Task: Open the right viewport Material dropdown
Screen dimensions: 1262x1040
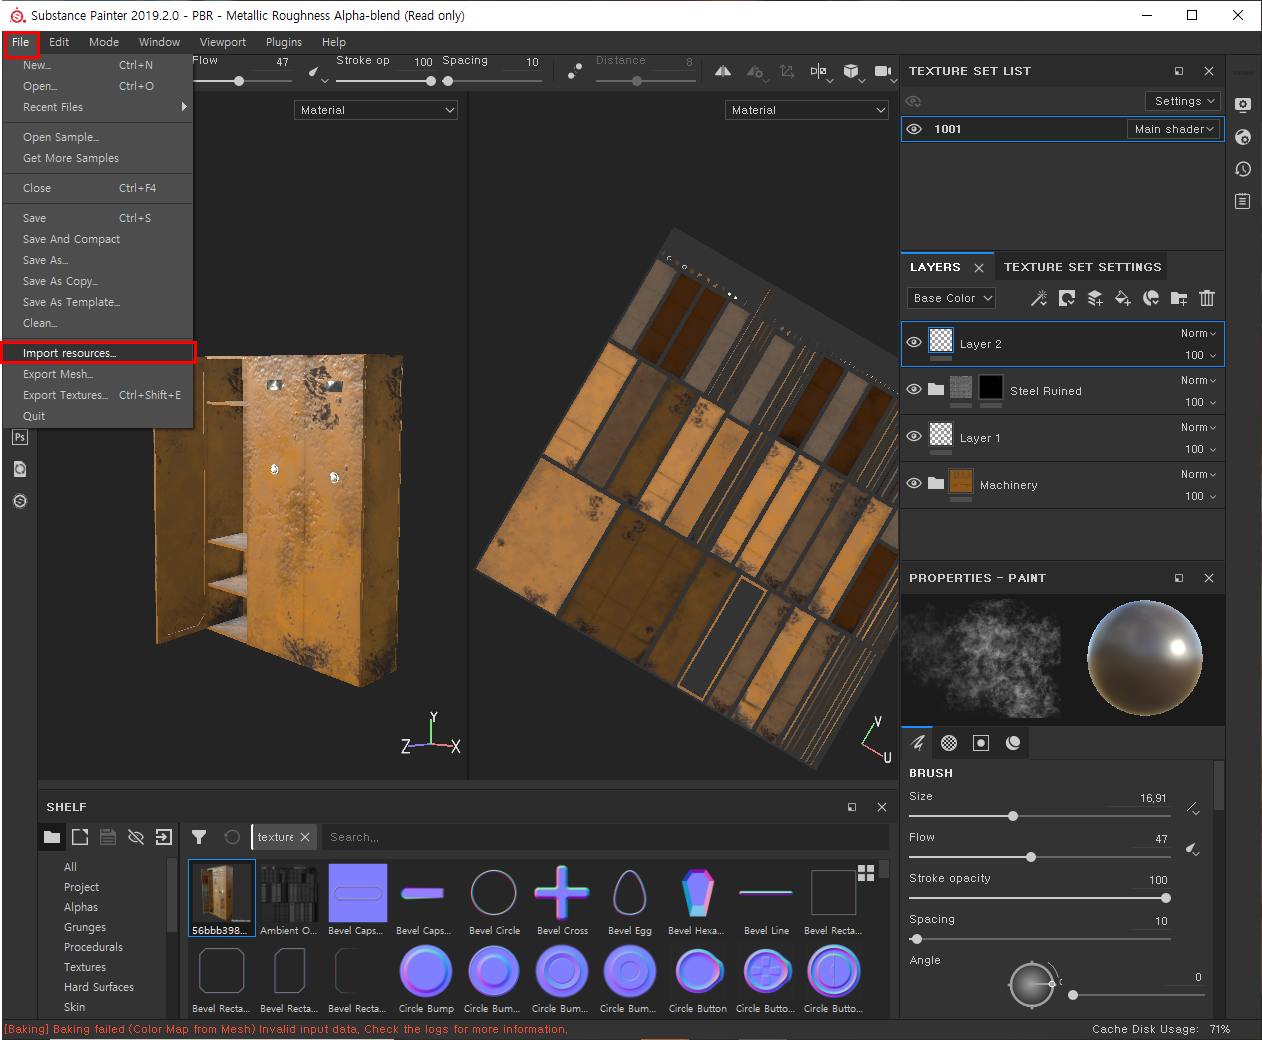Action: (807, 110)
